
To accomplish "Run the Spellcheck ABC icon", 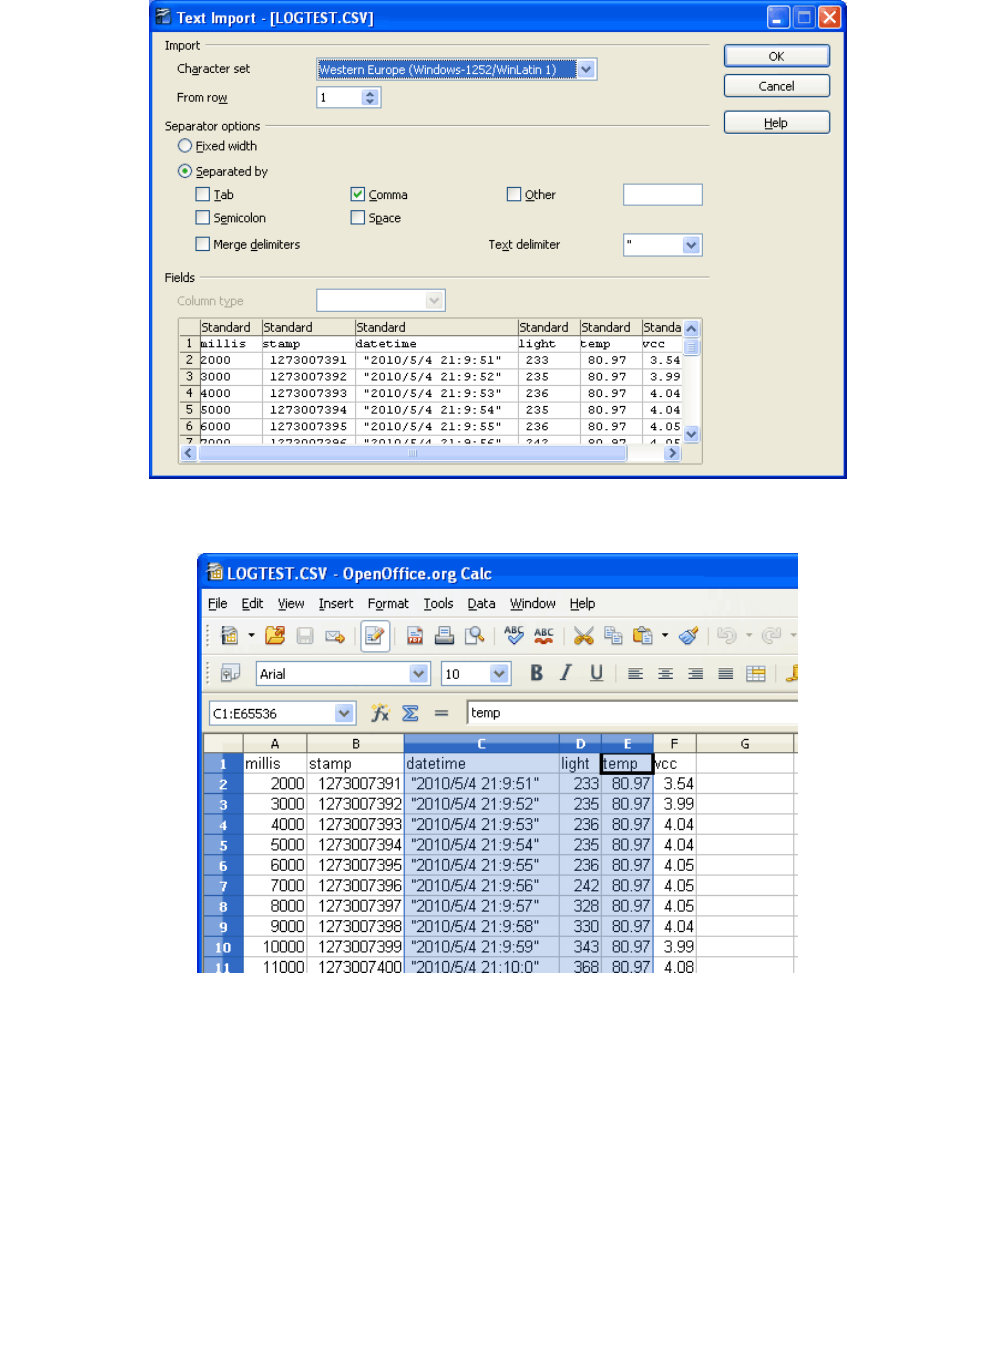I will click(514, 635).
